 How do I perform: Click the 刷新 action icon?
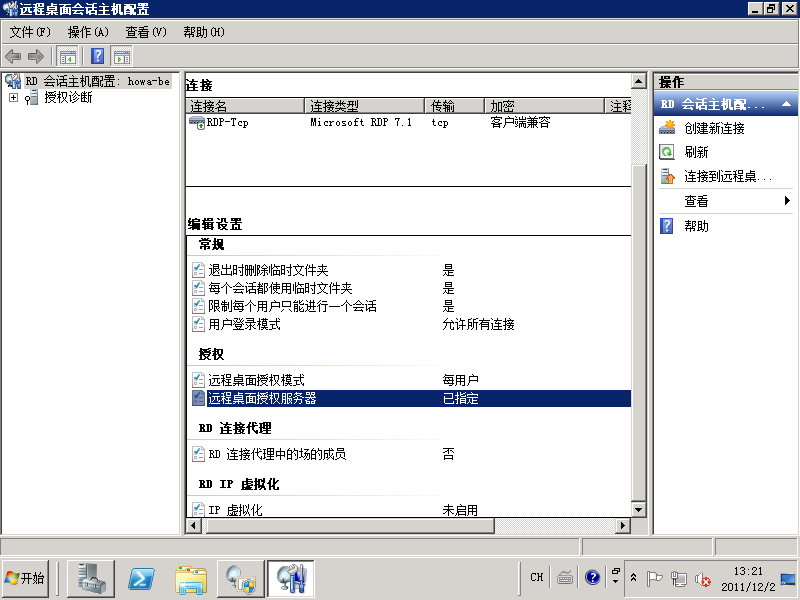point(667,152)
